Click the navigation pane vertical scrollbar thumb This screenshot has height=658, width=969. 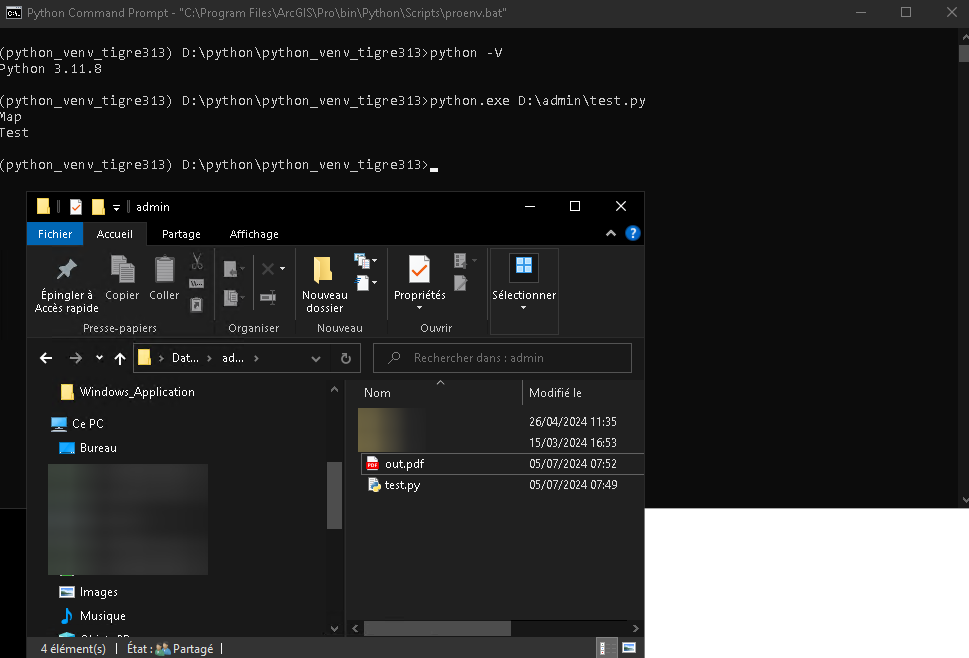(x=334, y=496)
